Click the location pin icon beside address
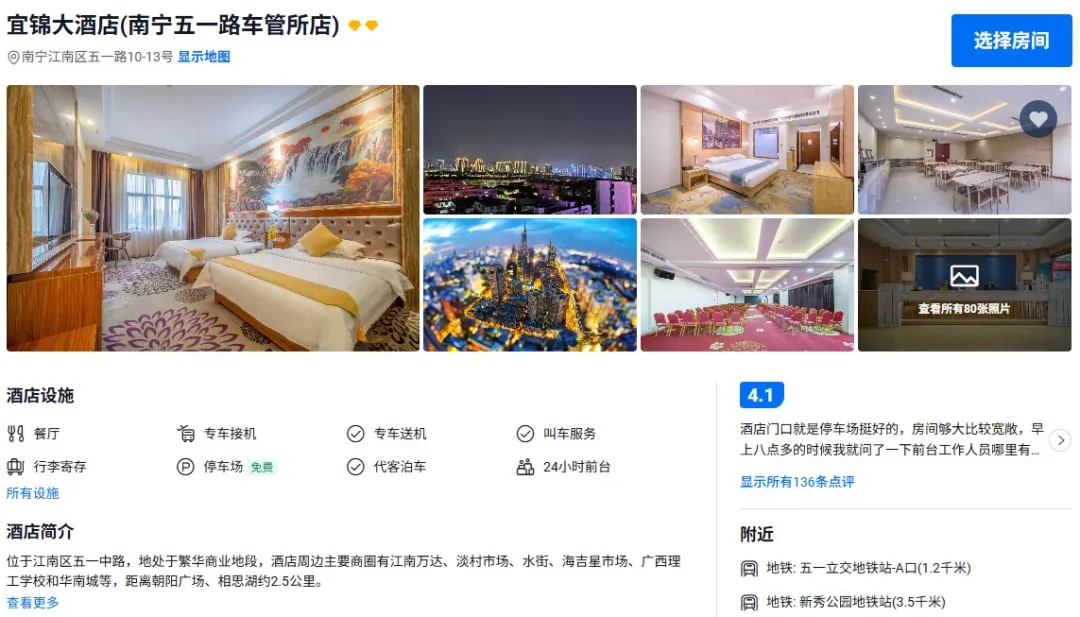Image resolution: width=1080 pixels, height=617 pixels. pyautogui.click(x=13, y=58)
